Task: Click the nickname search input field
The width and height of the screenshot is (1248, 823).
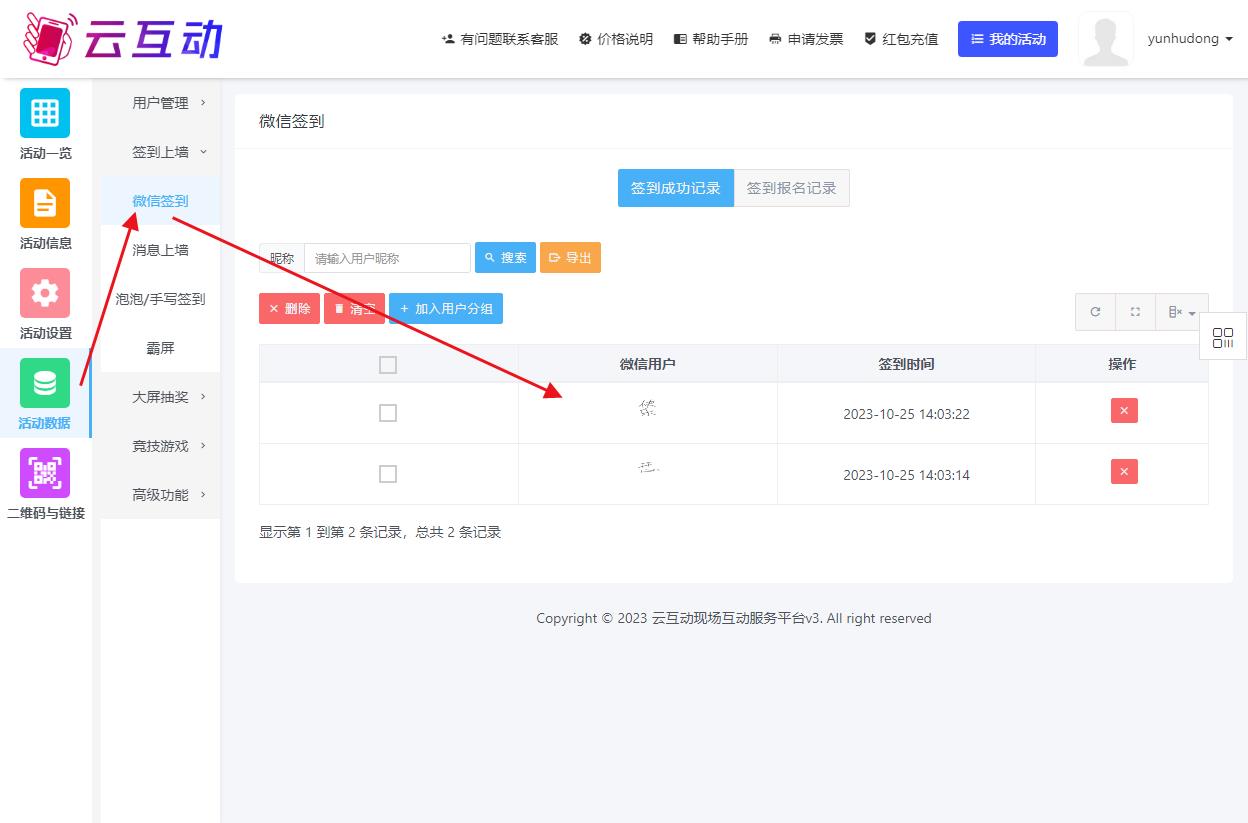Action: pos(387,258)
